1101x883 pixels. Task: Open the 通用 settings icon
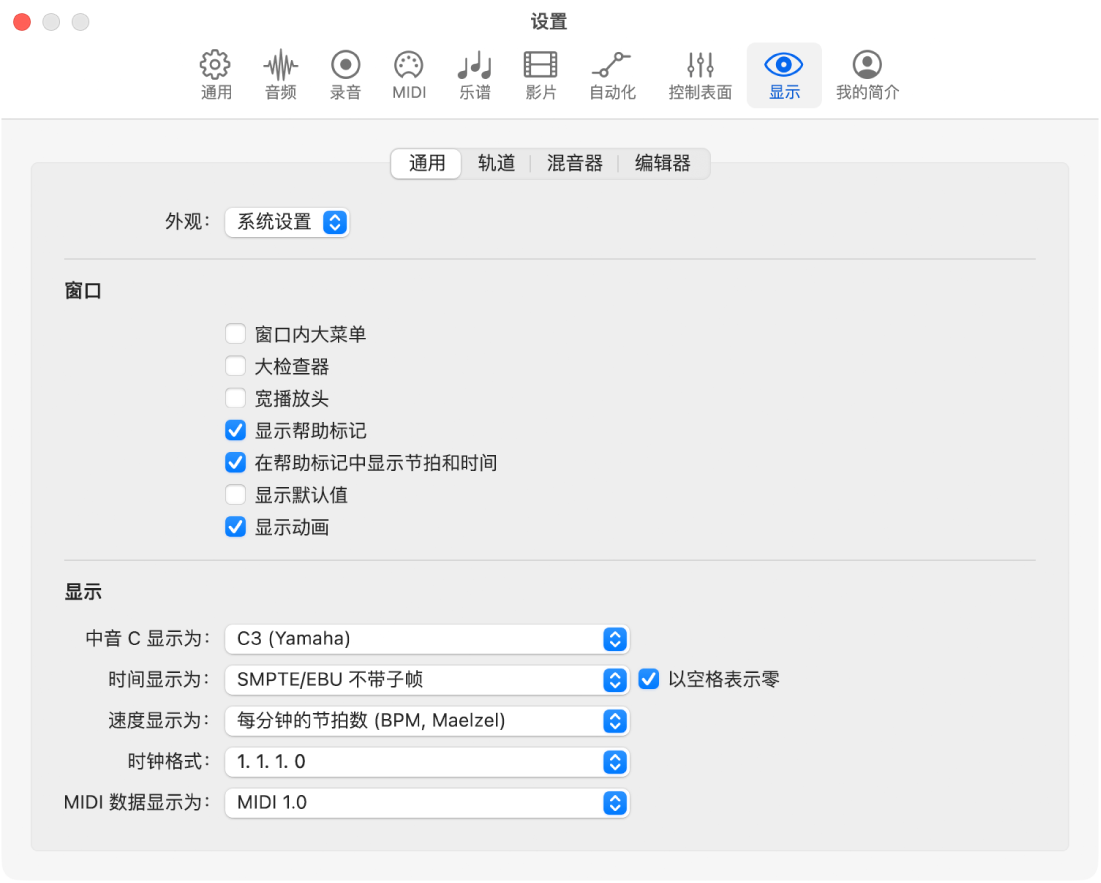215,74
